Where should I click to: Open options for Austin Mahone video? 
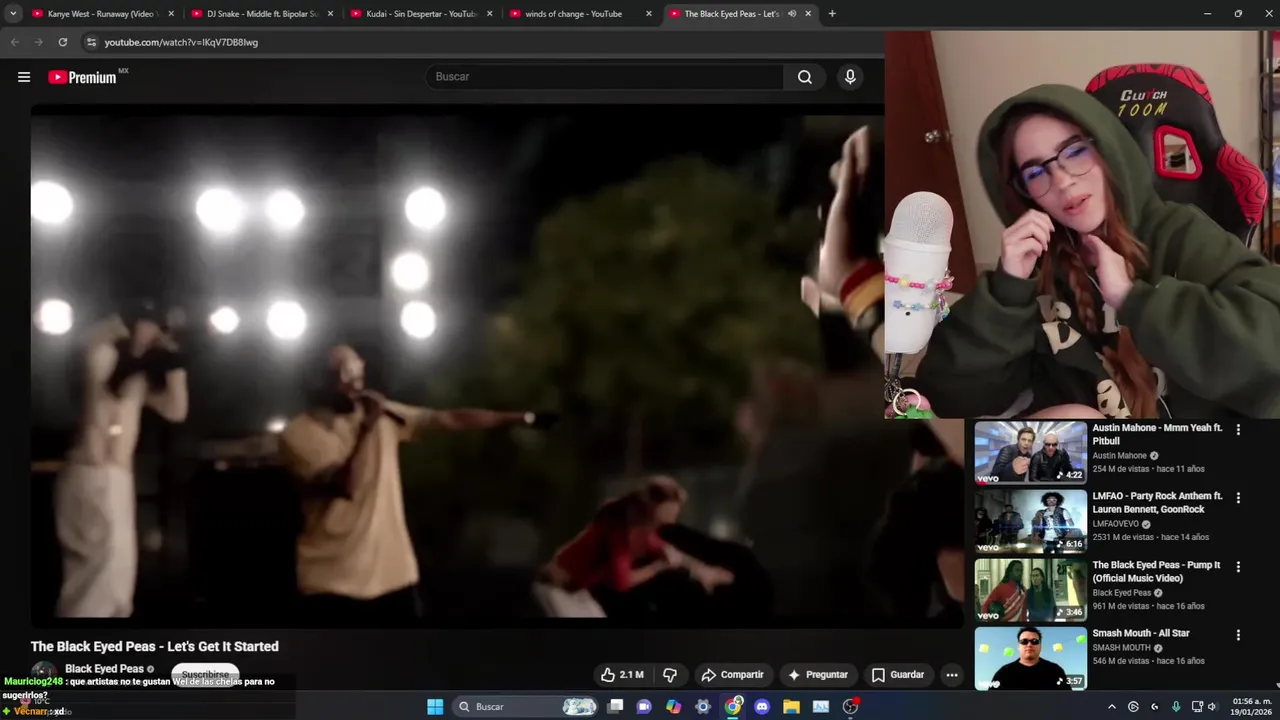coord(1238,430)
